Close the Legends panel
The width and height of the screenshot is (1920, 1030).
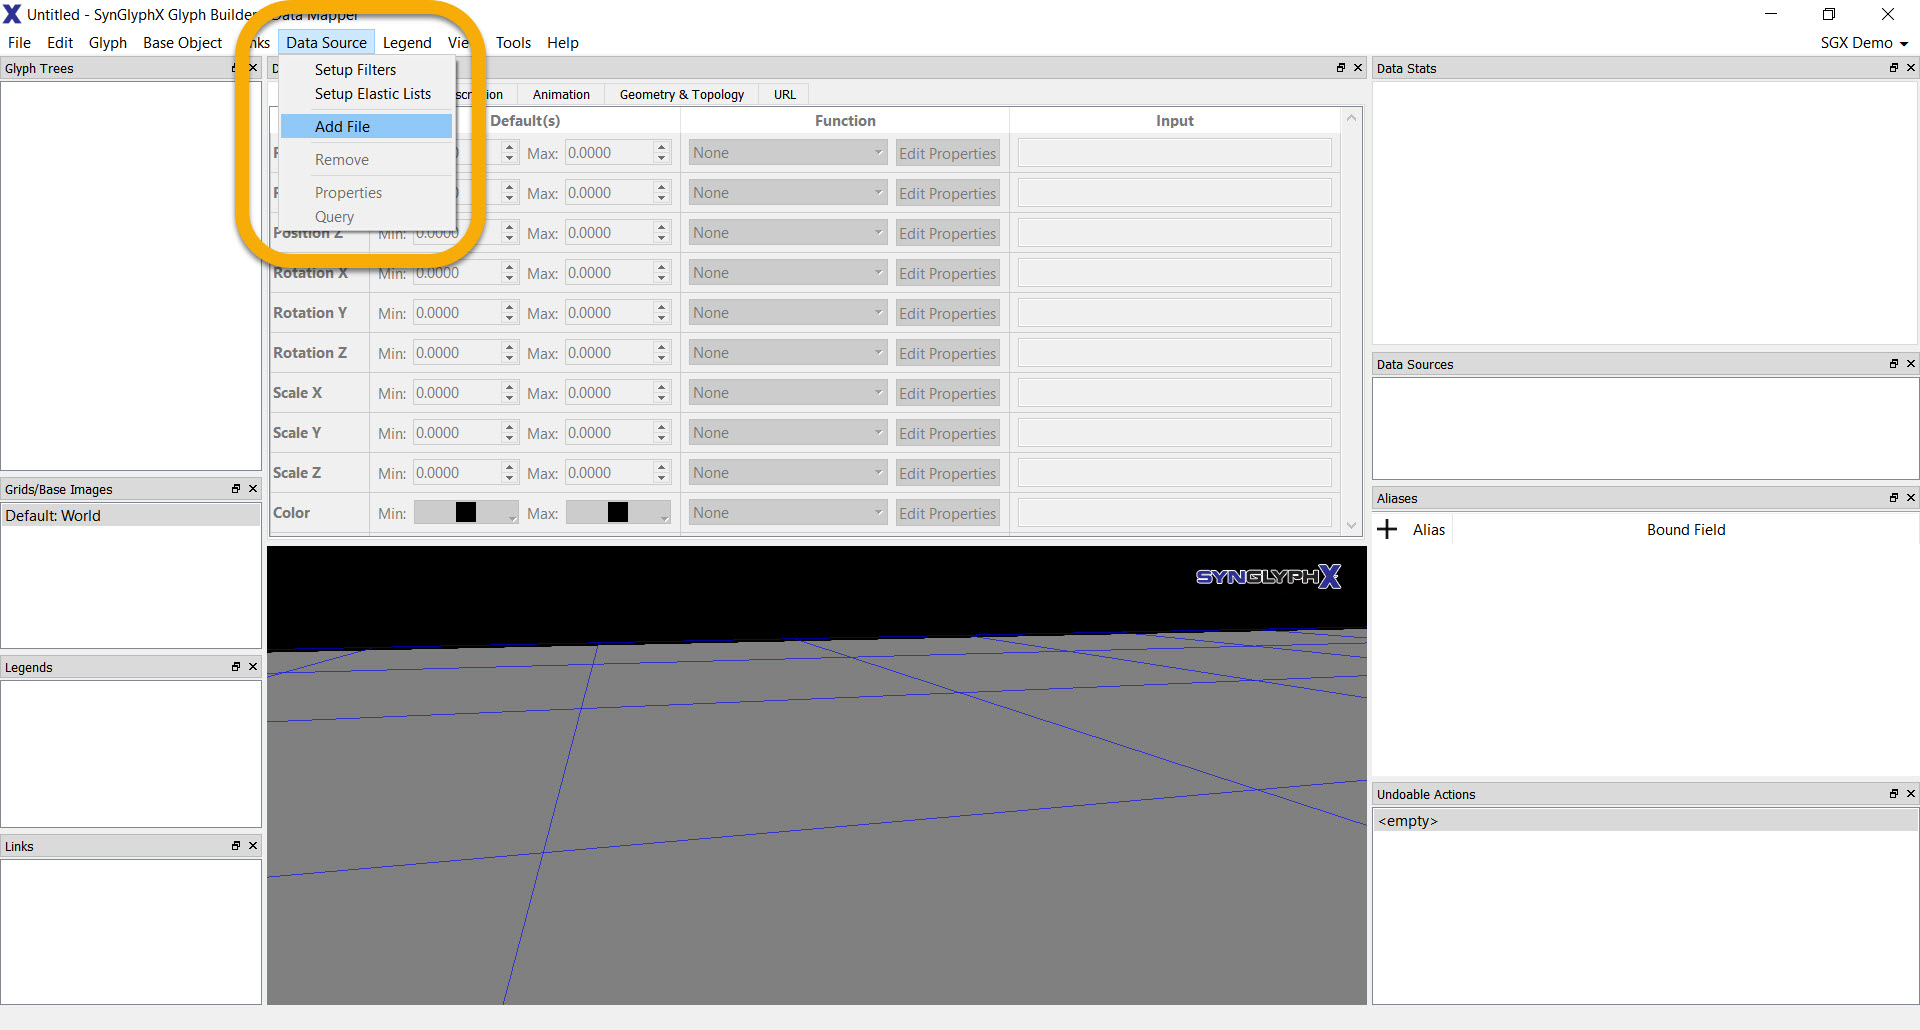click(253, 667)
